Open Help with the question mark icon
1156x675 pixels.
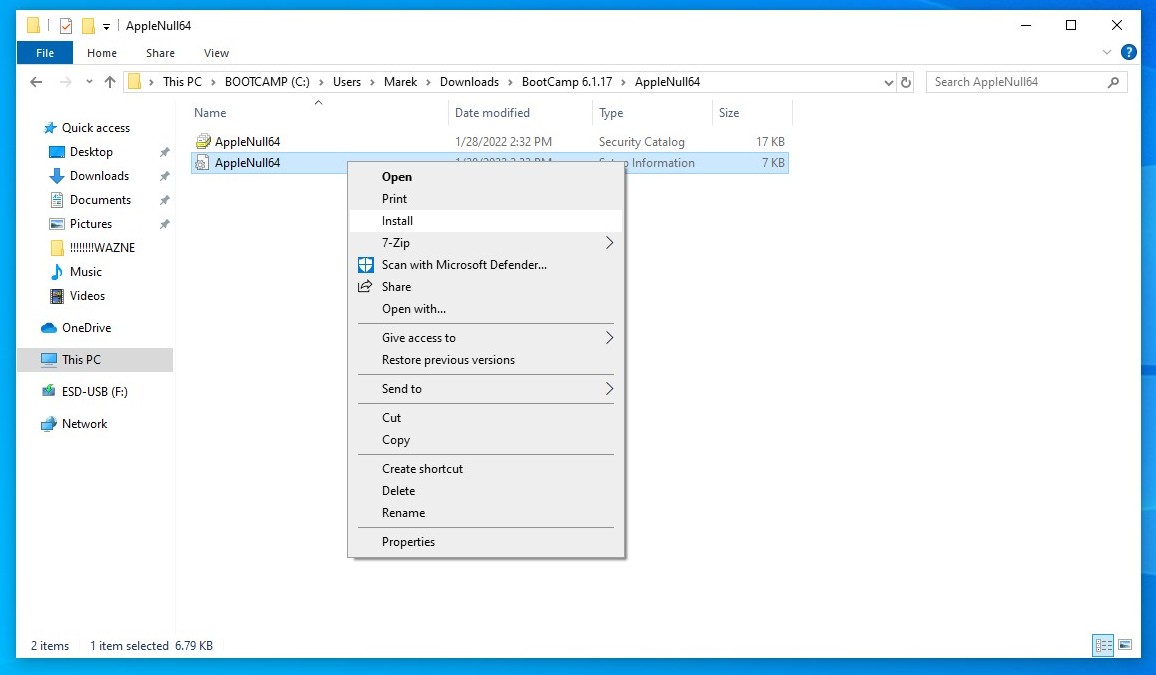click(1128, 52)
